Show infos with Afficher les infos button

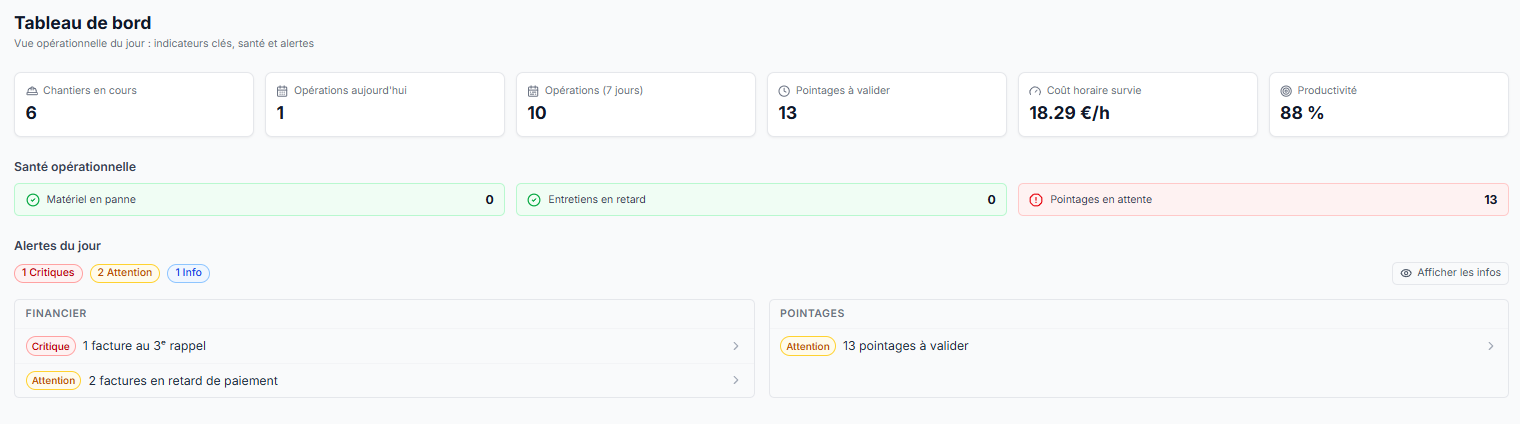tap(1450, 272)
